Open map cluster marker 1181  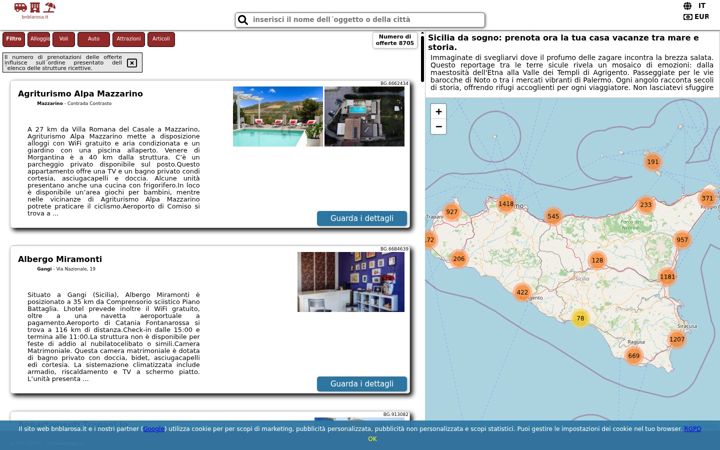coord(667,277)
